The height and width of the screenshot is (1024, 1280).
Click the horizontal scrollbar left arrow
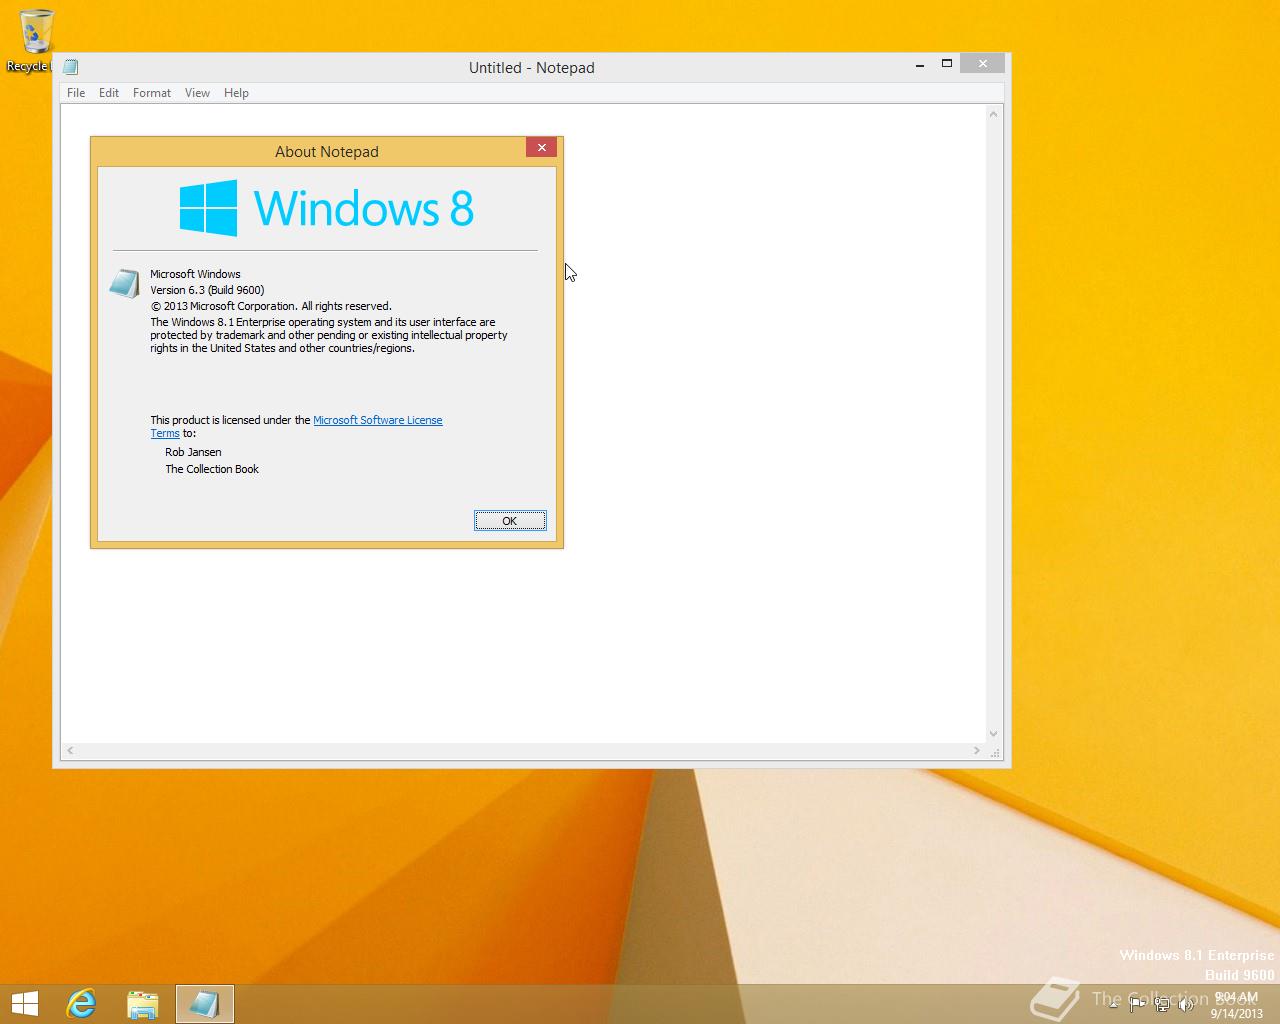point(70,750)
